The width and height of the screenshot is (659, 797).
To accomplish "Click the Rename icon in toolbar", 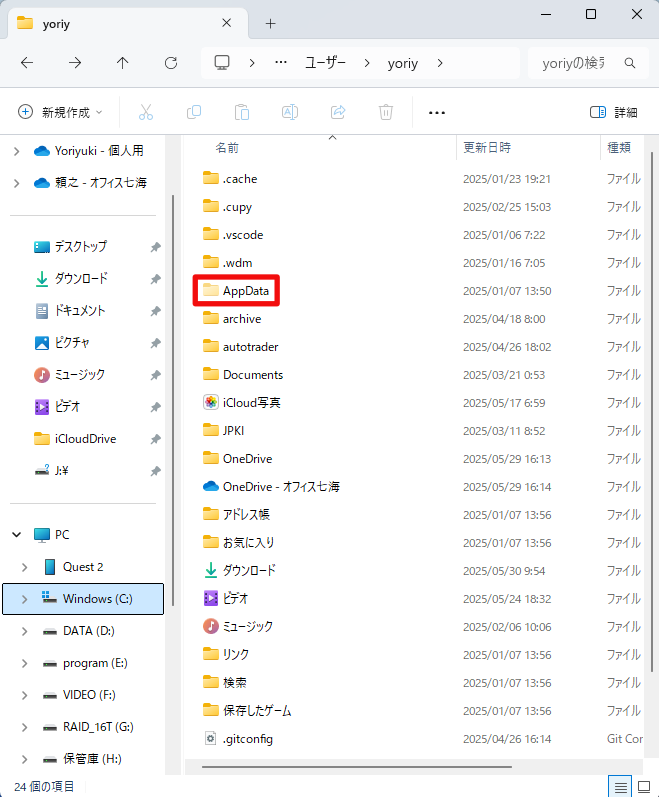I will click(290, 112).
